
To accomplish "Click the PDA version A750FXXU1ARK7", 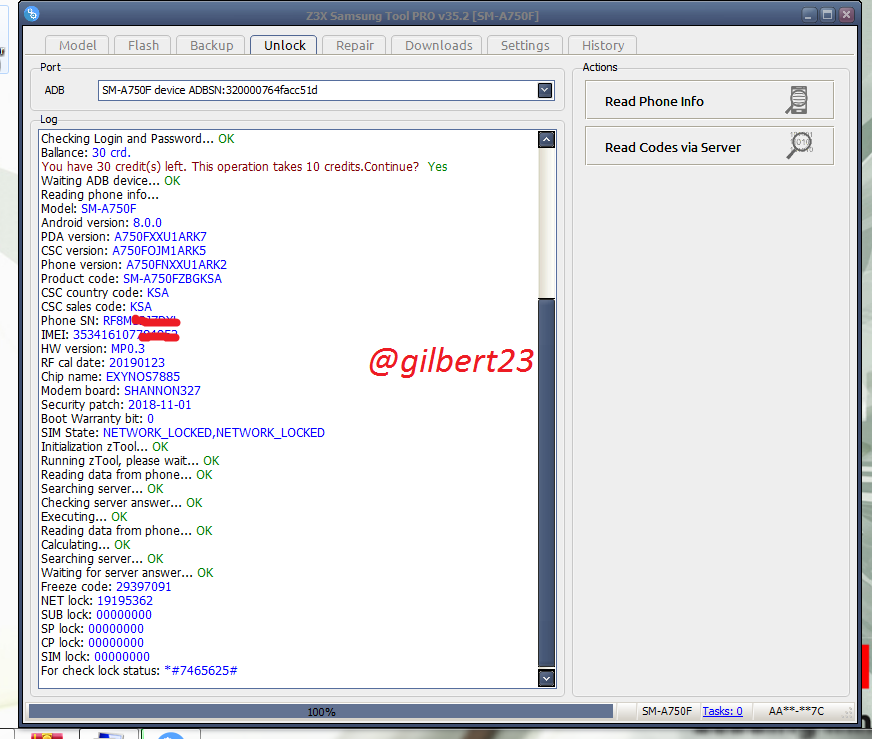I will tap(160, 236).
